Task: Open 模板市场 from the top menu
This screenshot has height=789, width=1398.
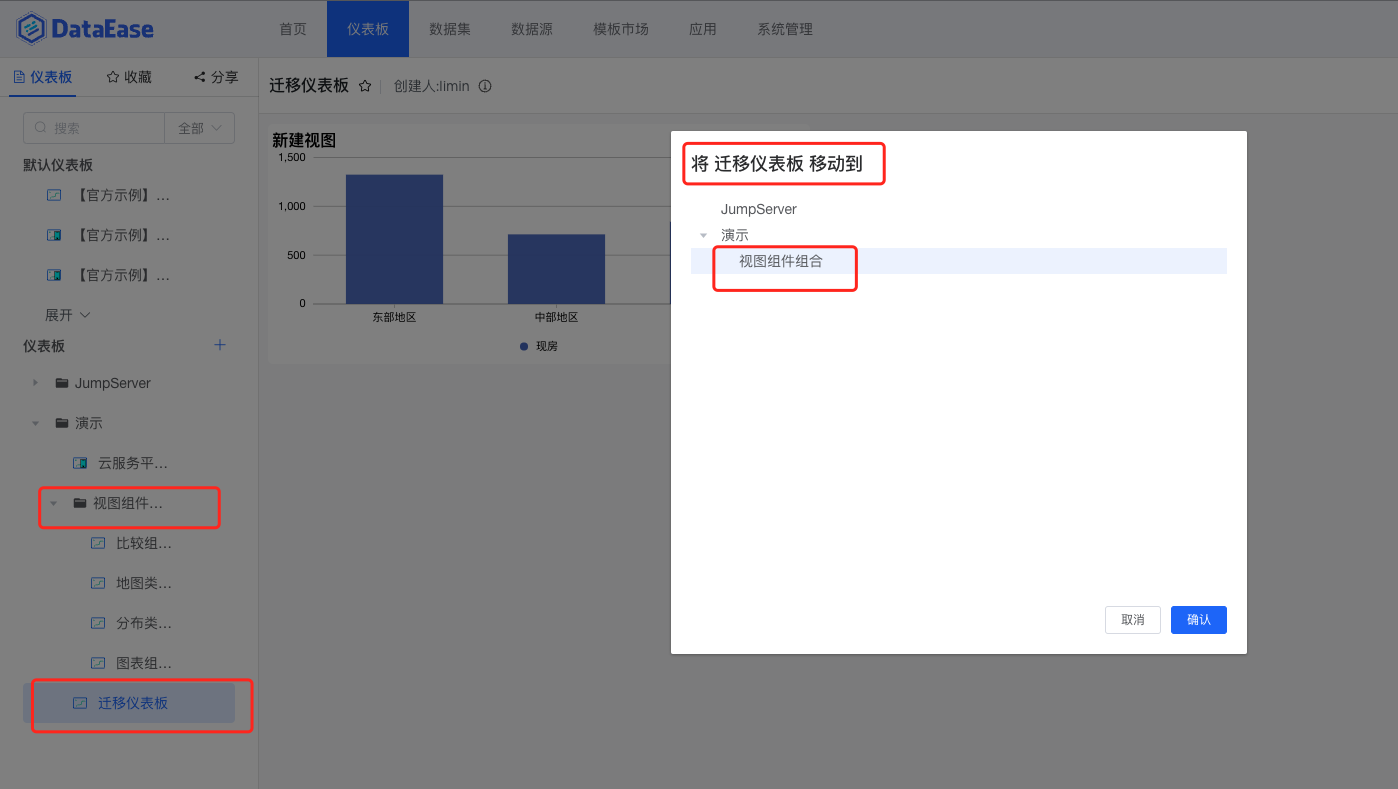Action: pos(620,29)
